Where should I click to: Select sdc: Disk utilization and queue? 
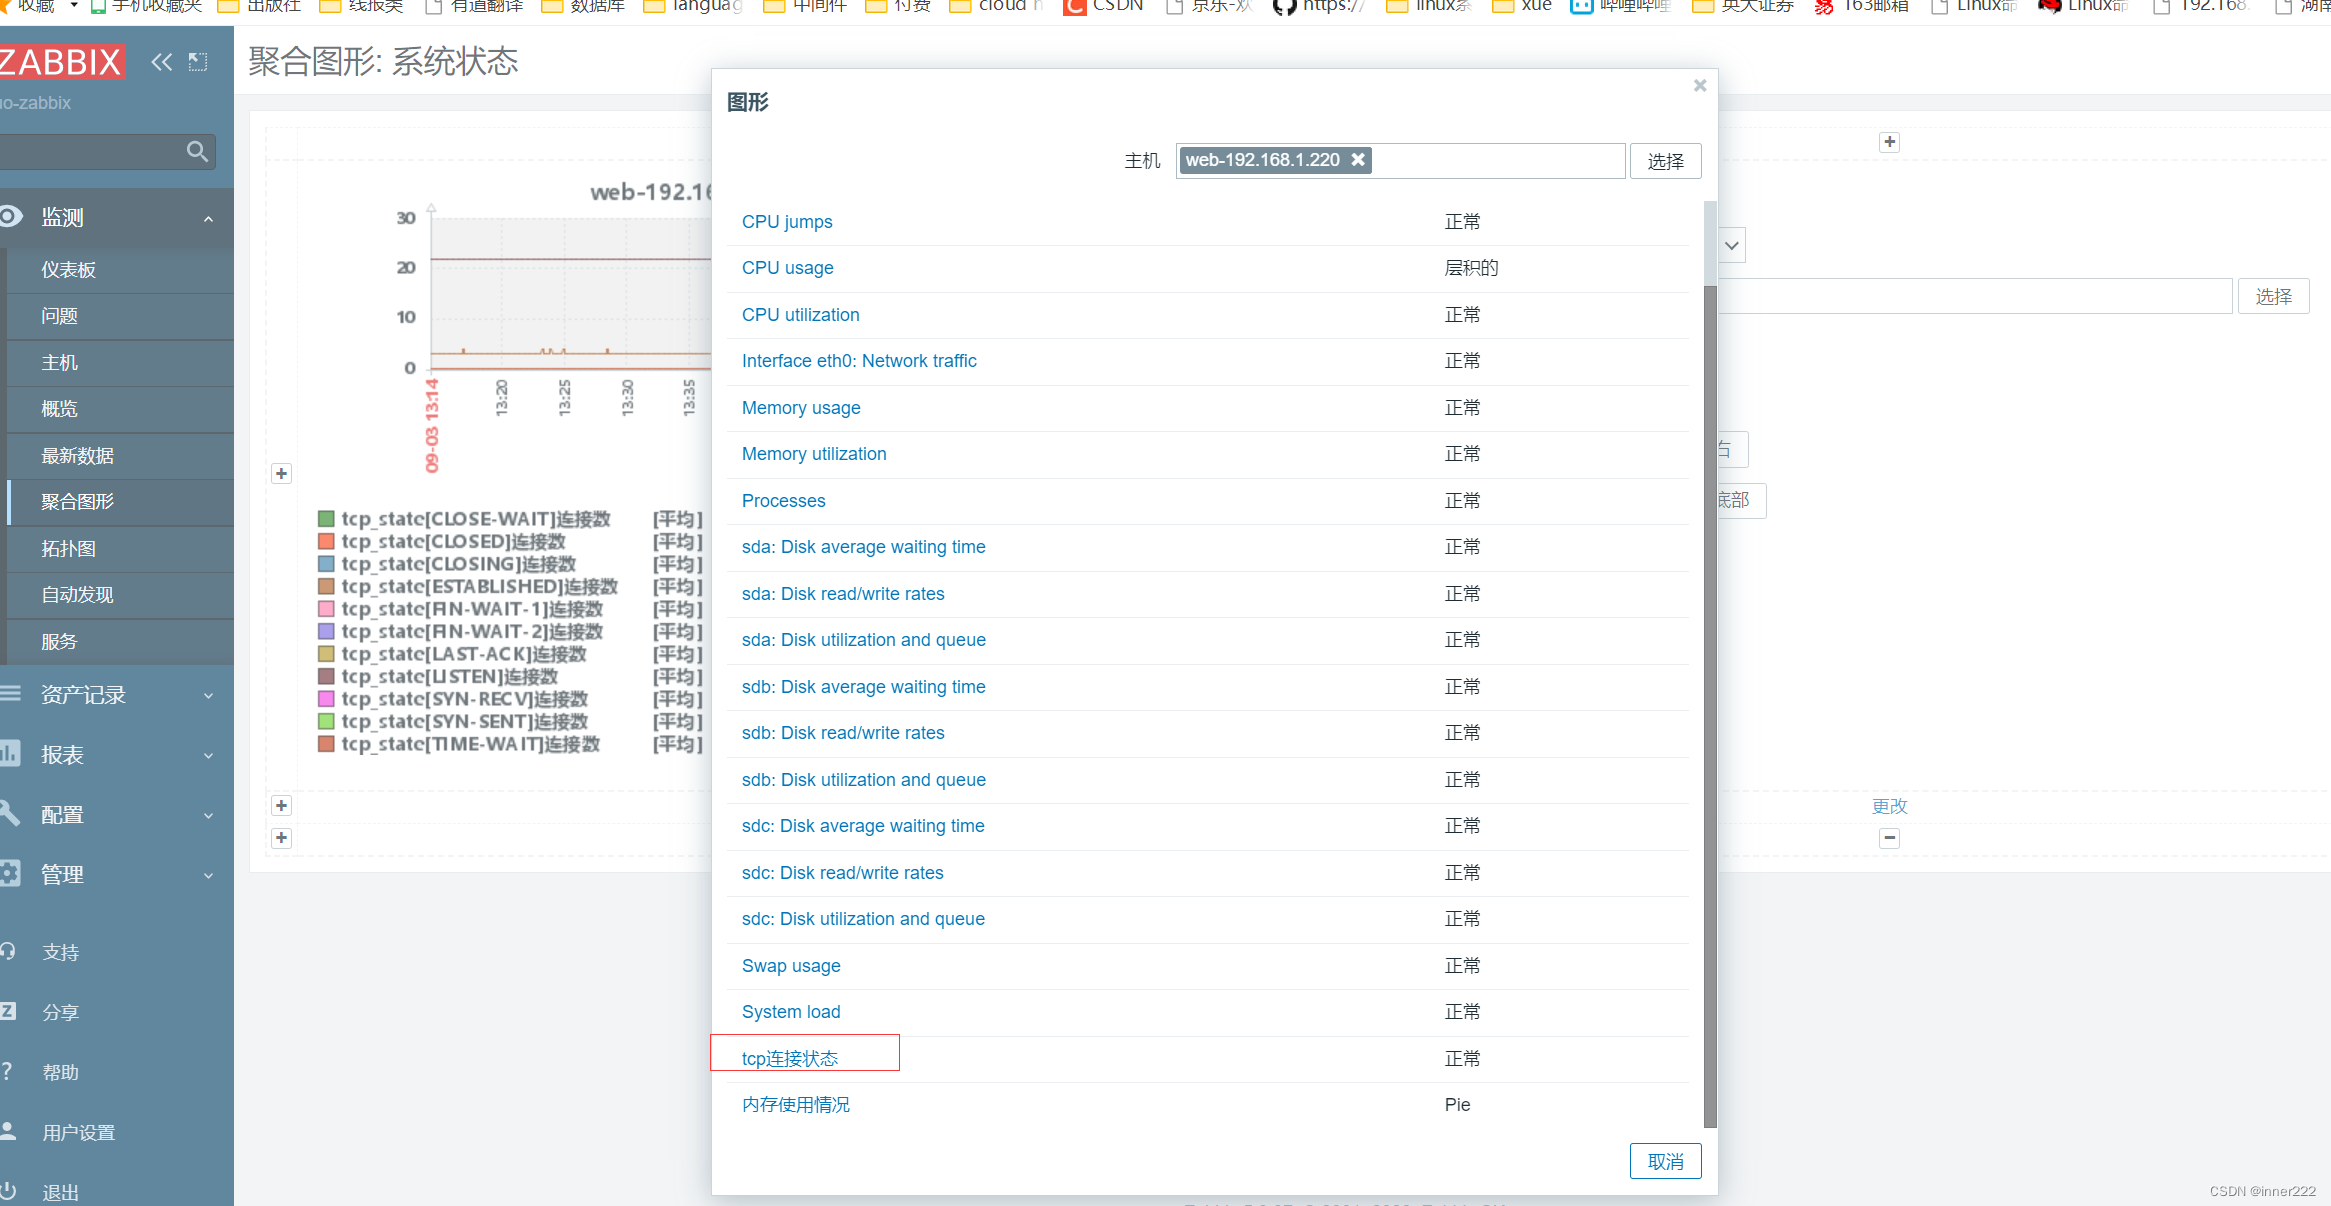point(863,919)
